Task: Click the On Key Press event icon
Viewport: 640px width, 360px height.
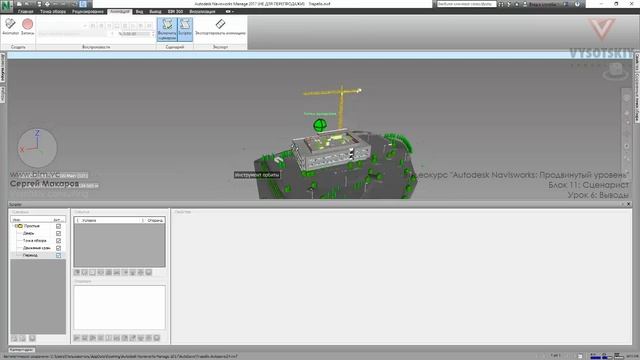Action: point(93,272)
